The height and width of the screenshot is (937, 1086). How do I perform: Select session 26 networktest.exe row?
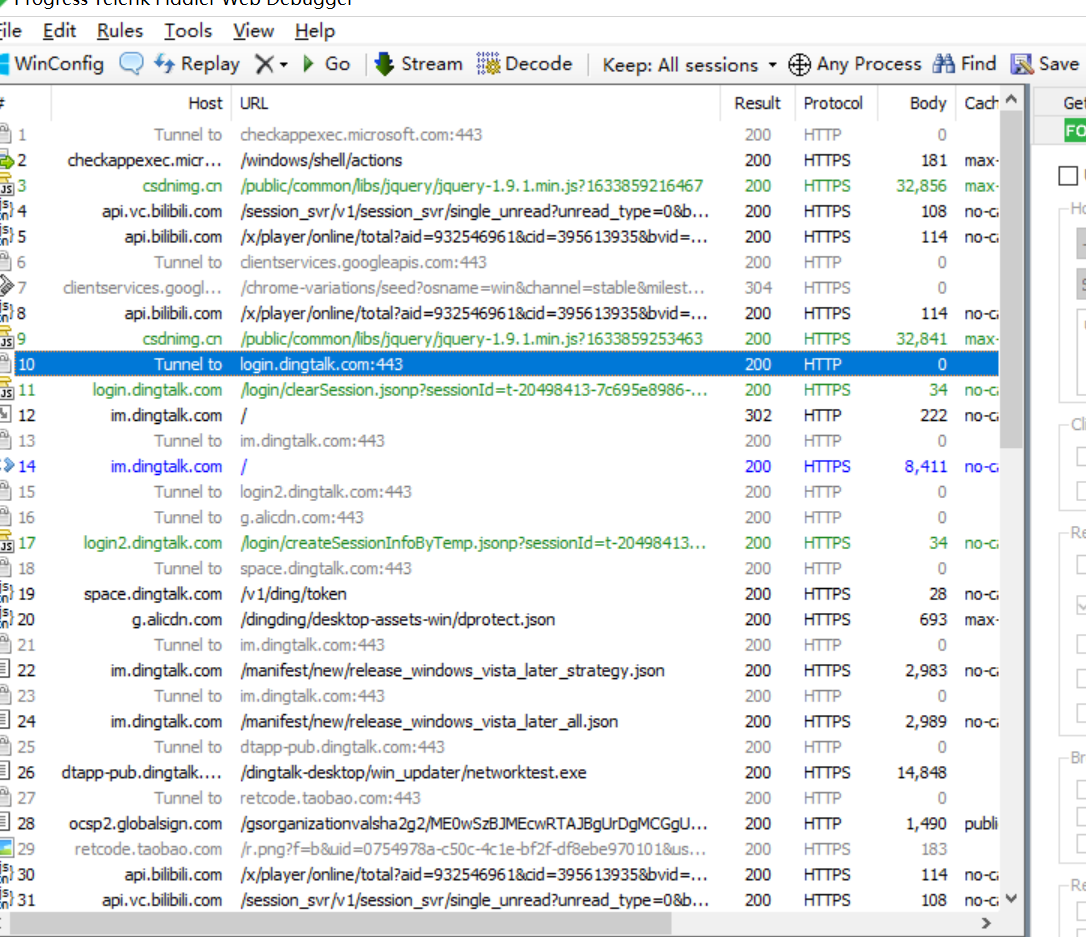(x=499, y=773)
